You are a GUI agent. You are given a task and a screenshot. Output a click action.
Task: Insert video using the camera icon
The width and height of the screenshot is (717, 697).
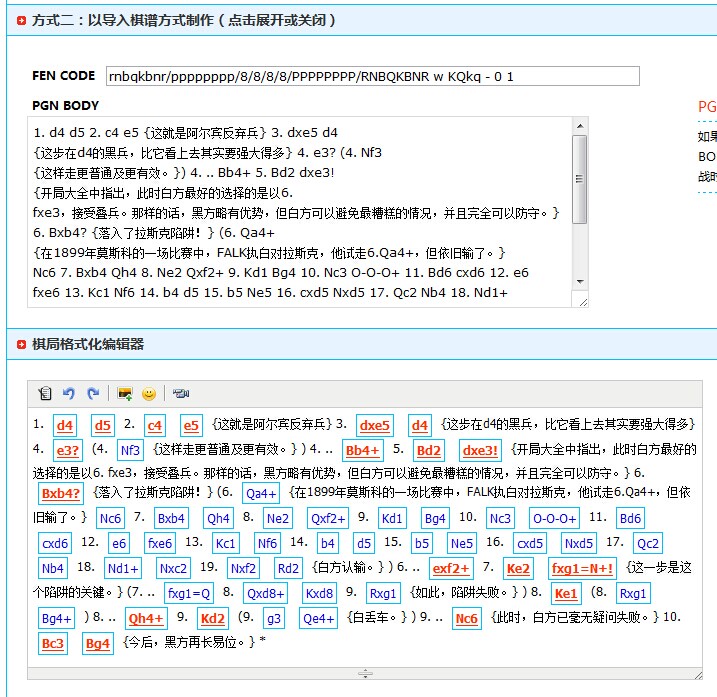181,393
